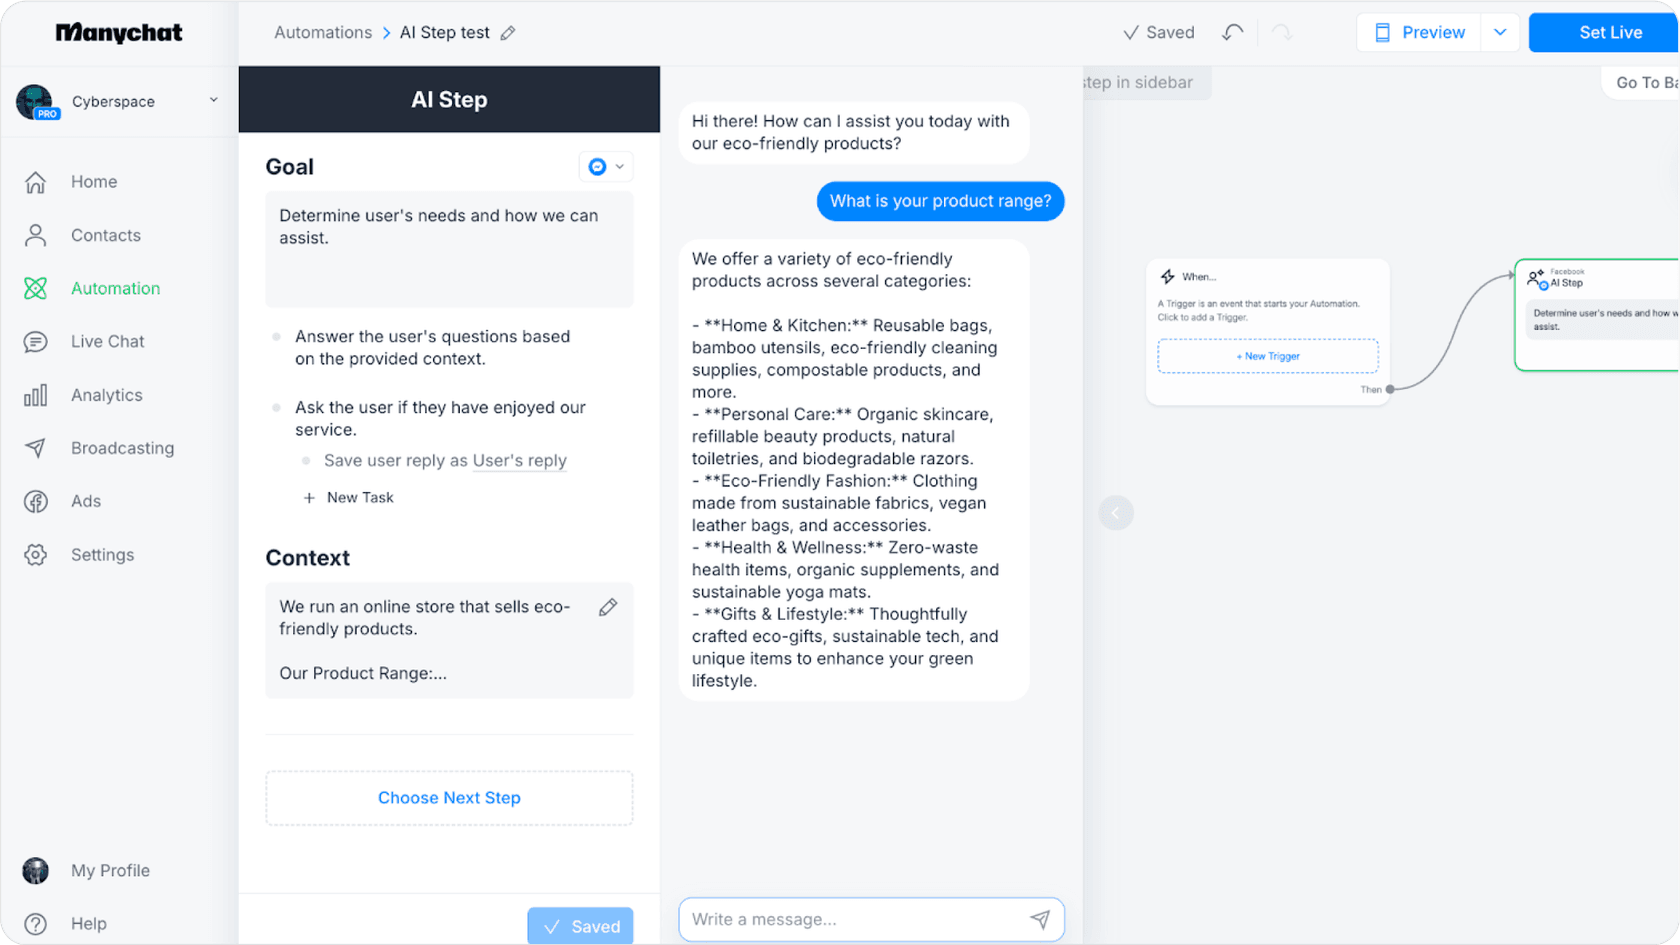This screenshot has width=1680, height=945.
Task: Expand the Preview options chevron
Action: [1499, 32]
